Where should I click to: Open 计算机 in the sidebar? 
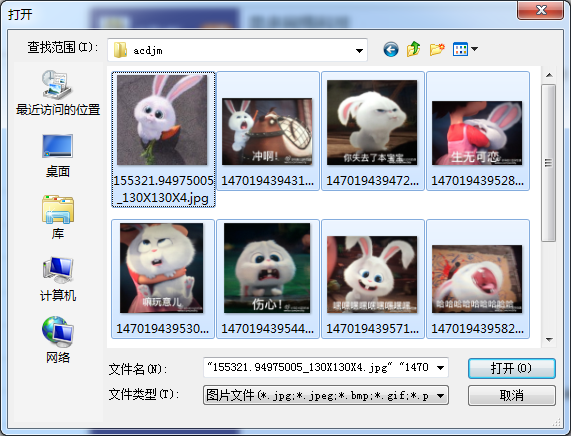tap(58, 279)
